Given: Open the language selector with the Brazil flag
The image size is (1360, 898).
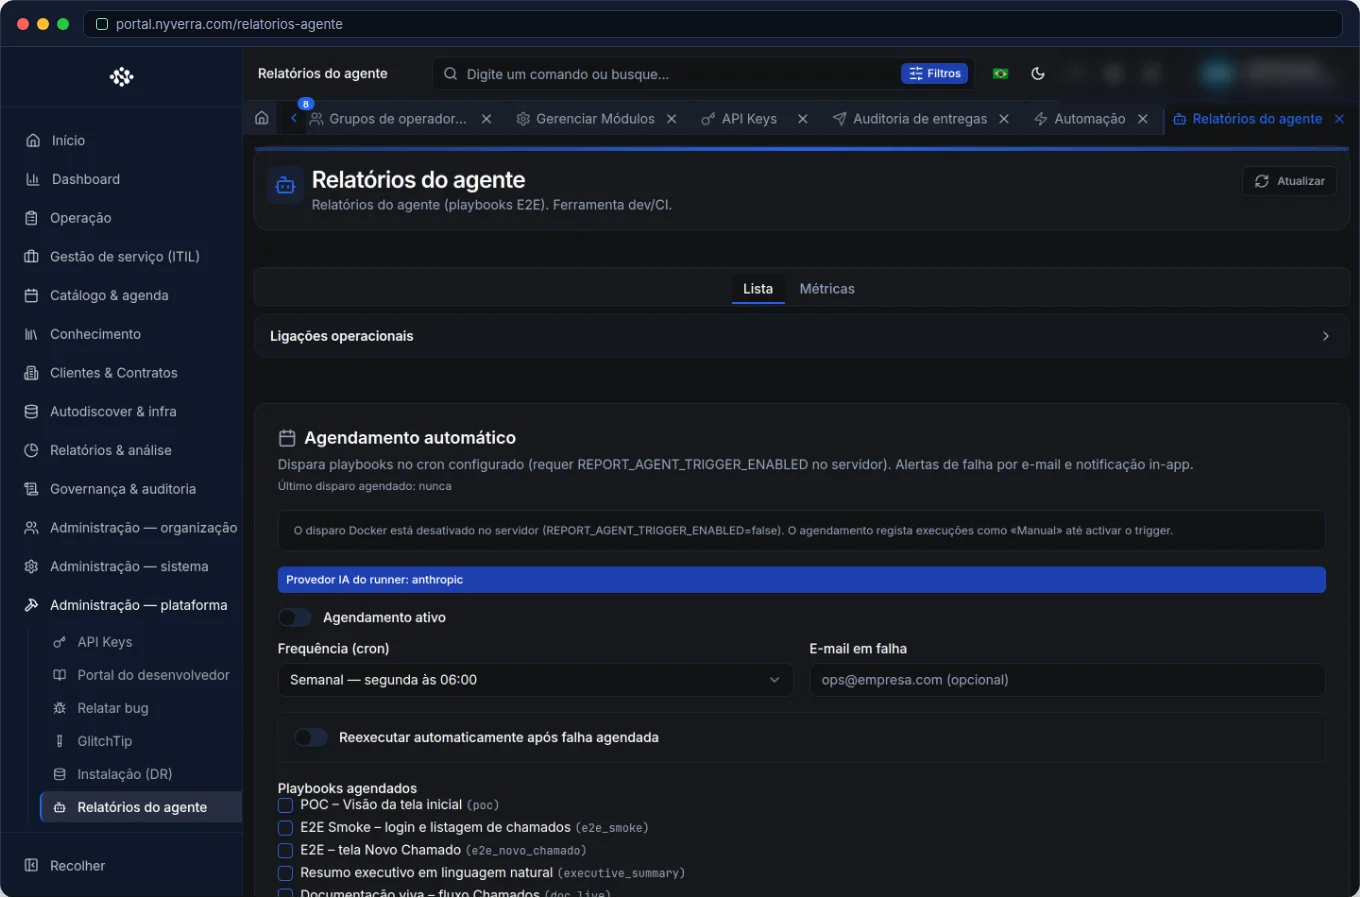Looking at the screenshot, I should tap(1000, 73).
